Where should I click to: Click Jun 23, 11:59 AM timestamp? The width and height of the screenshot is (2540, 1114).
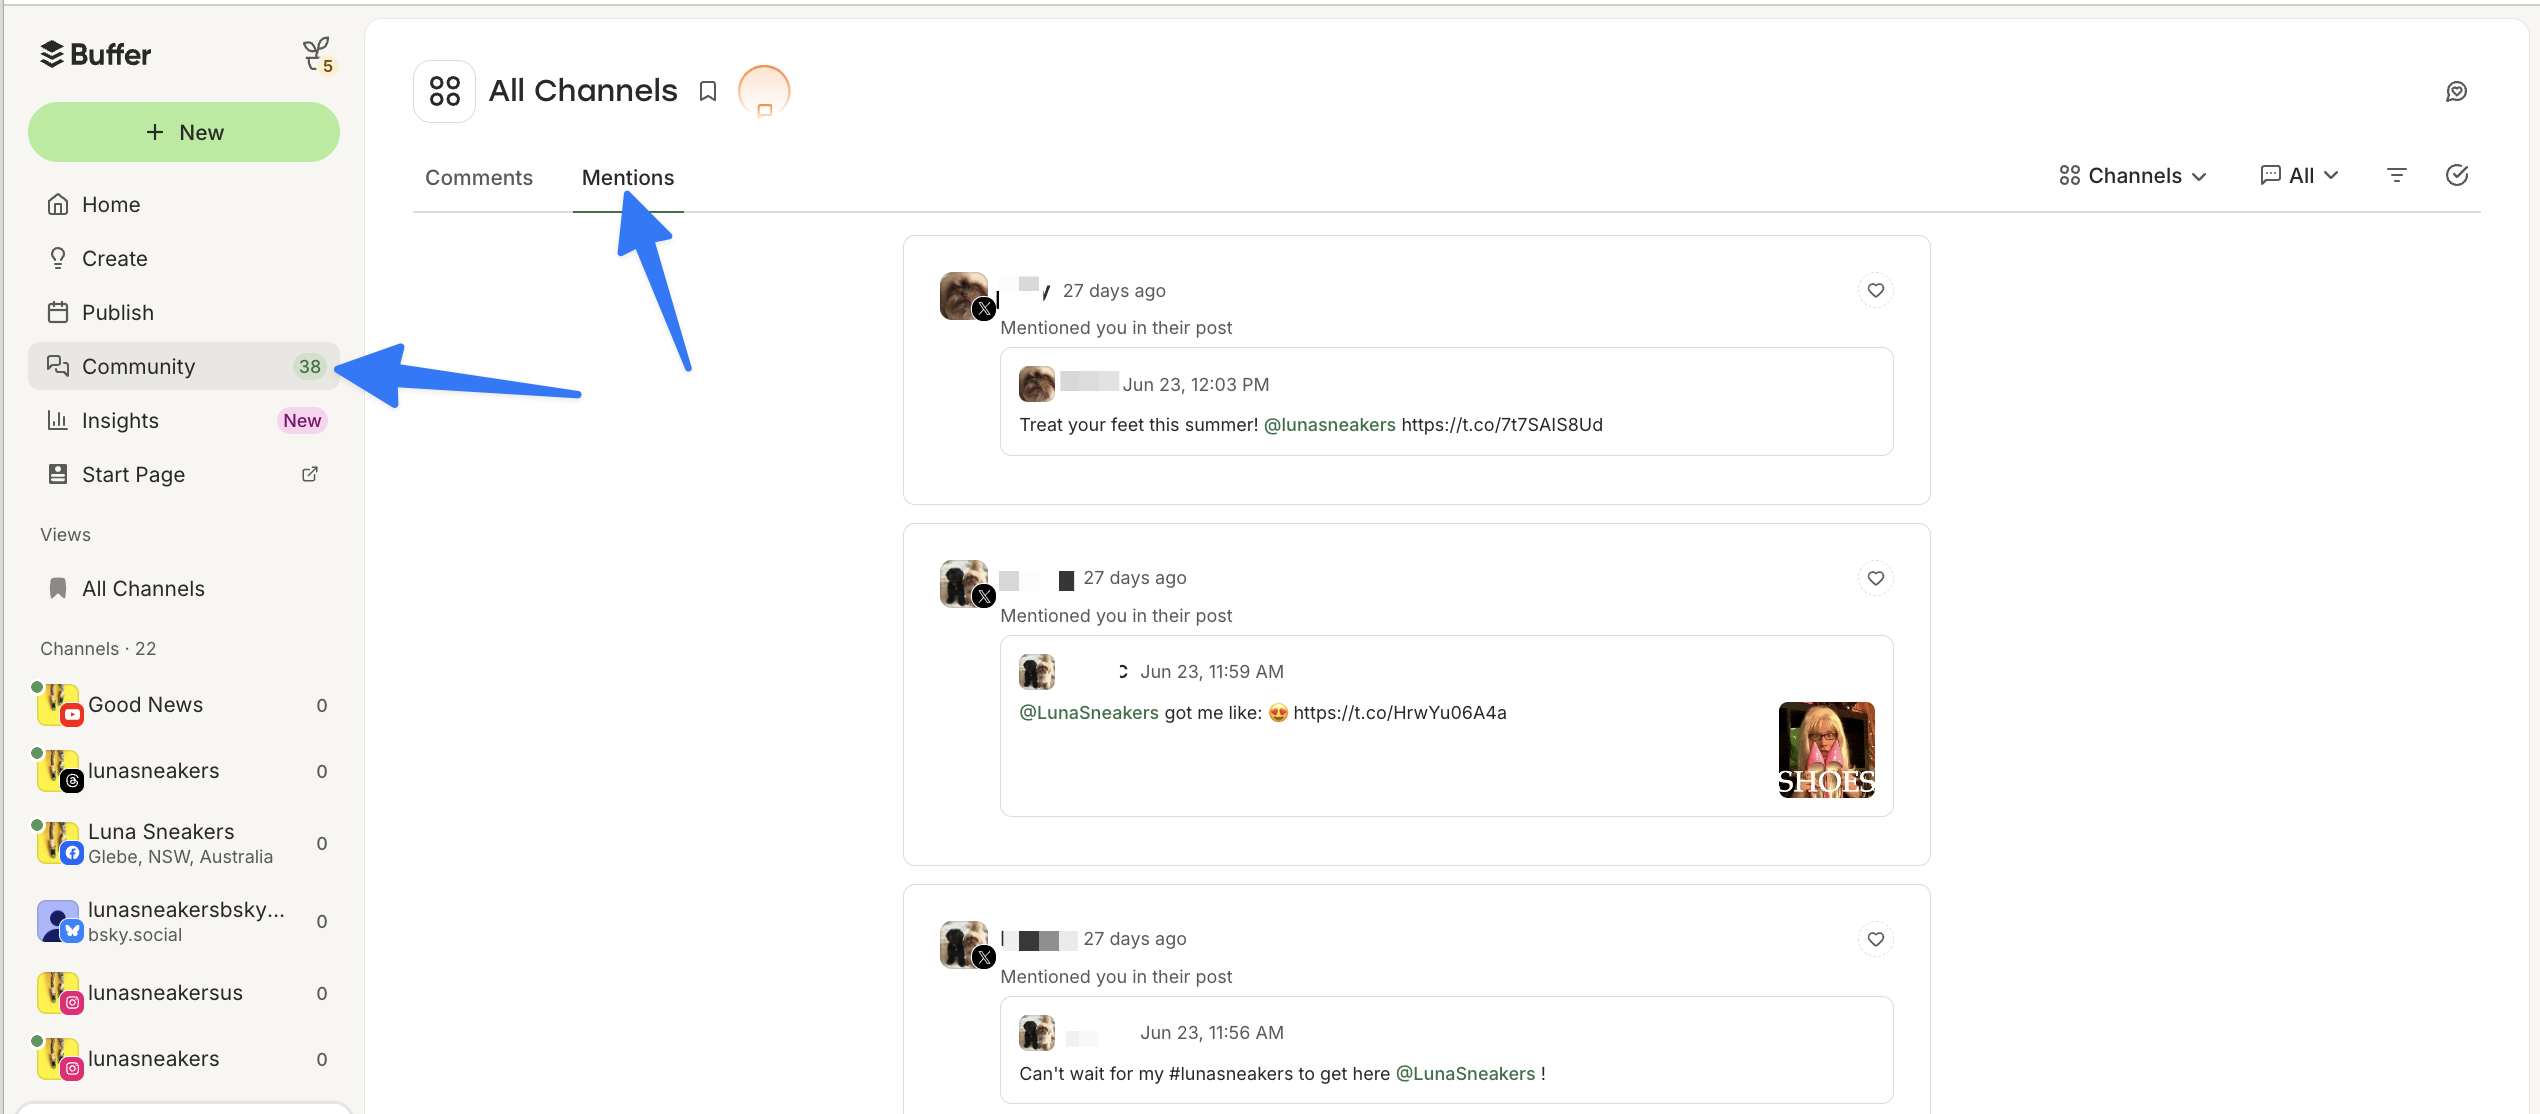(x=1212, y=671)
